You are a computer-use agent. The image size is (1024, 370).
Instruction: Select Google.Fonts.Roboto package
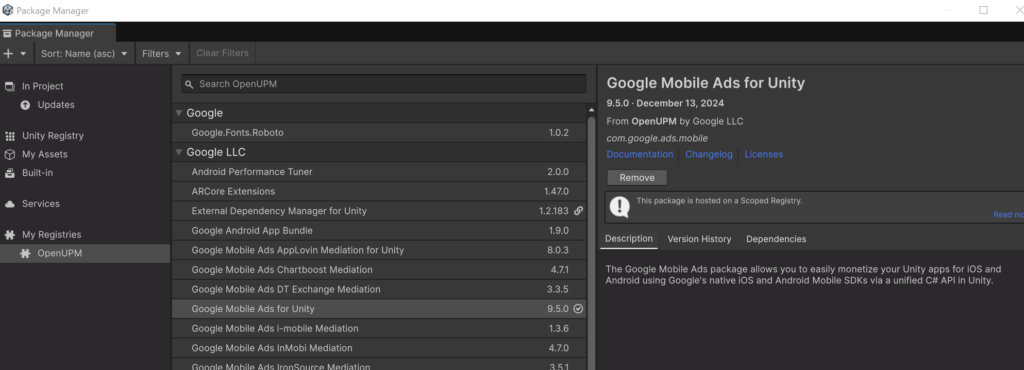point(379,132)
